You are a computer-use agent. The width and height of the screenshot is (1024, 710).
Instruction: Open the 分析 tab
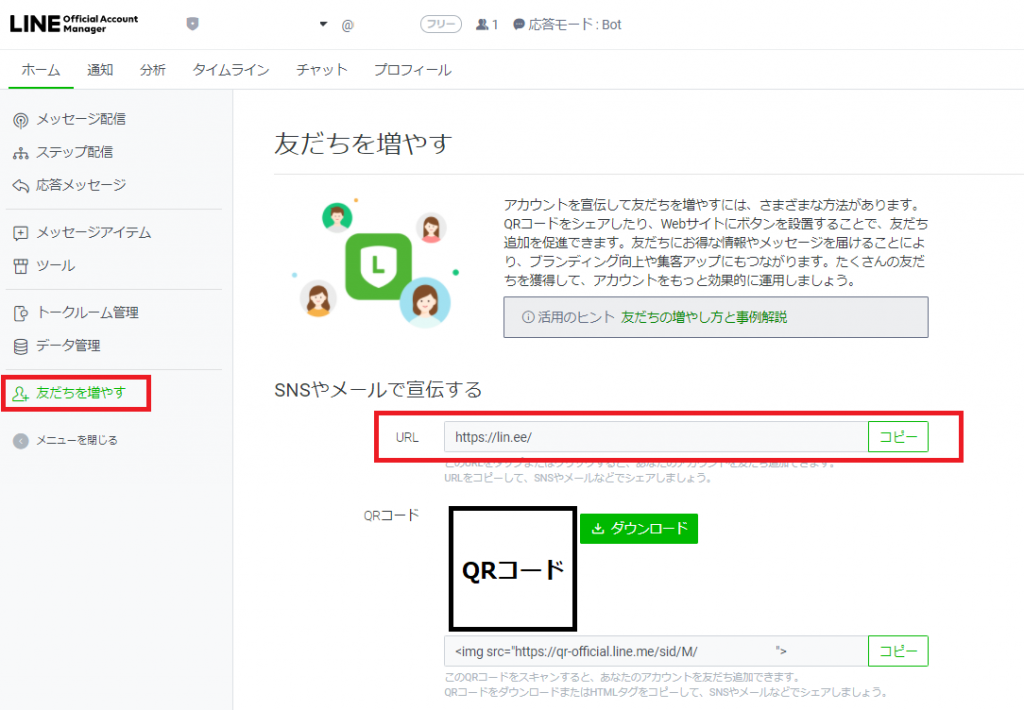153,70
